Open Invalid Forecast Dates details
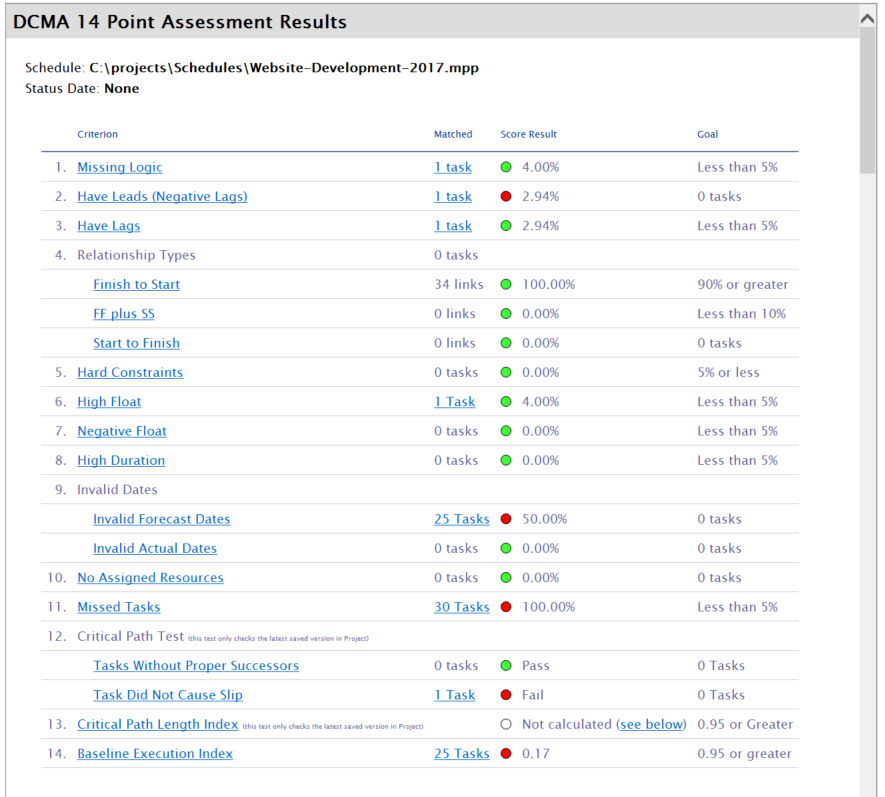 point(161,519)
